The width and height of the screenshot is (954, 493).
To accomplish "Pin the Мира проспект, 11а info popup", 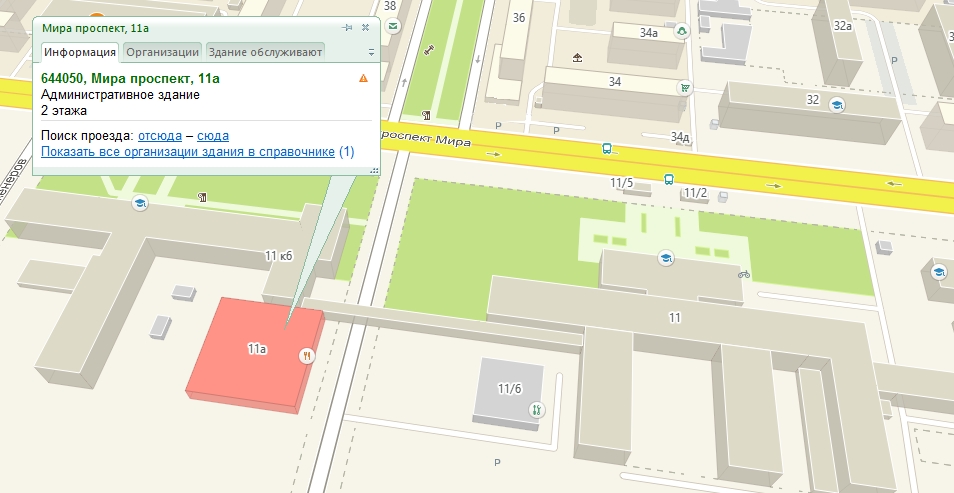I will click(x=347, y=28).
